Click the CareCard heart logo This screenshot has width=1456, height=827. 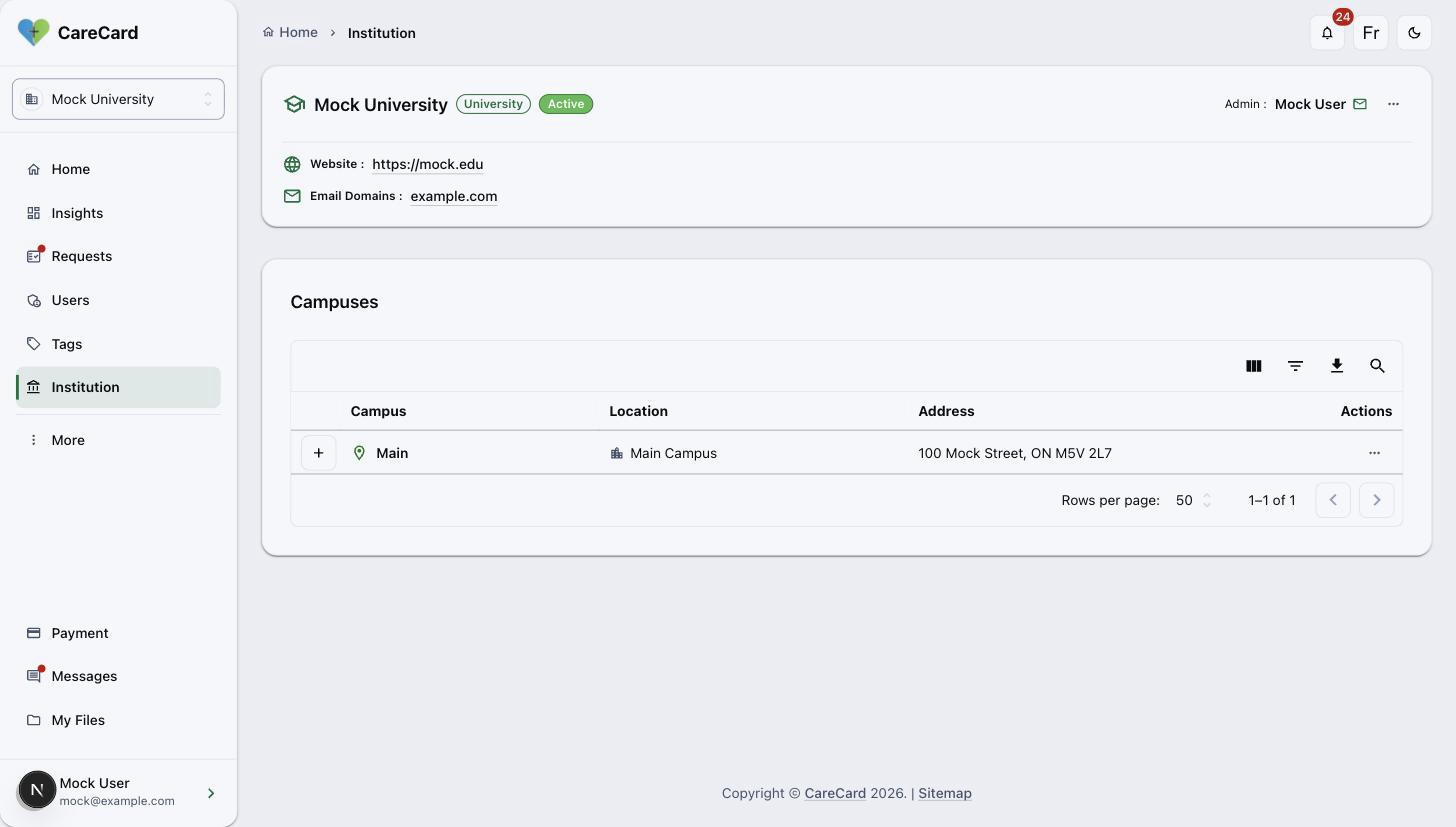click(x=33, y=32)
